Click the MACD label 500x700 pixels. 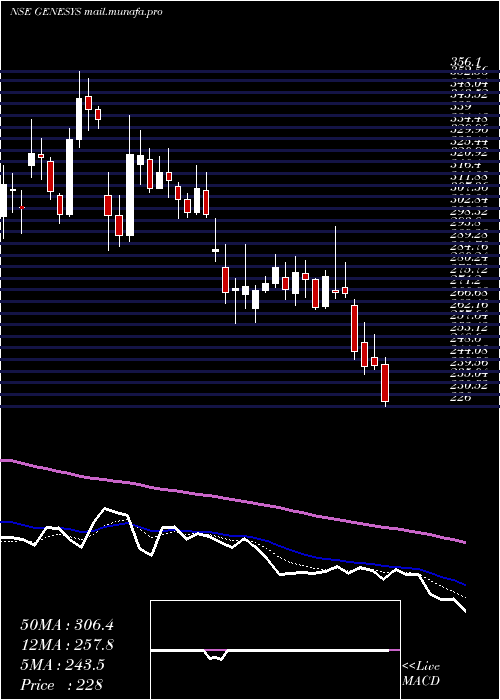(x=421, y=681)
